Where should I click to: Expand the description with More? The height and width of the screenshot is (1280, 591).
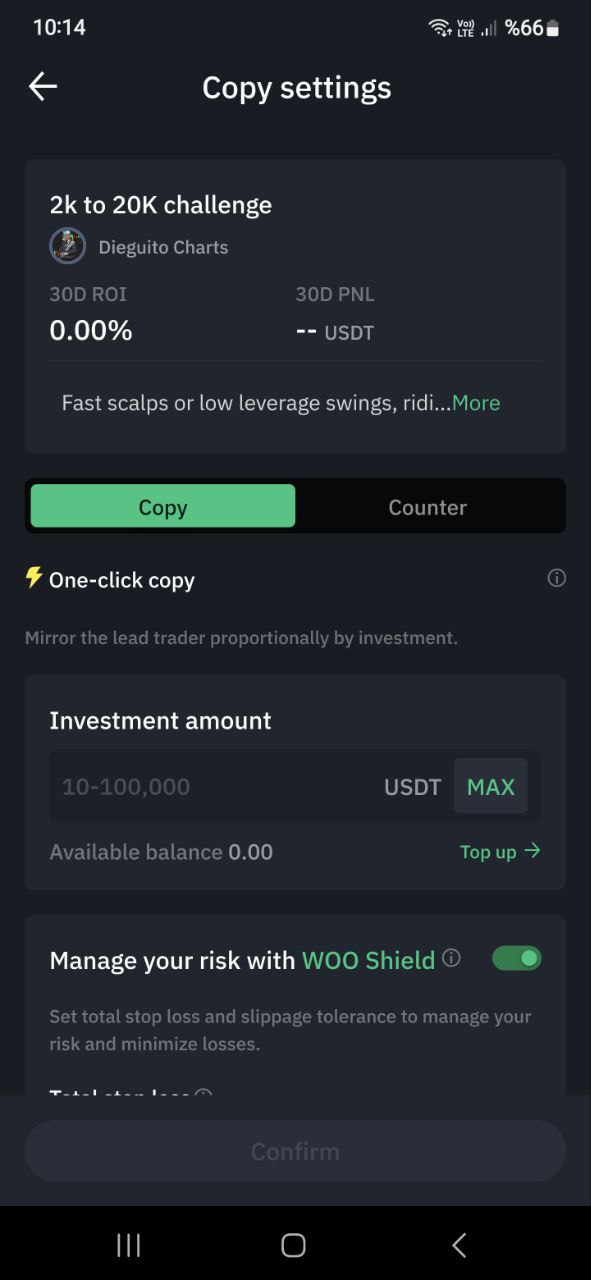coord(476,403)
